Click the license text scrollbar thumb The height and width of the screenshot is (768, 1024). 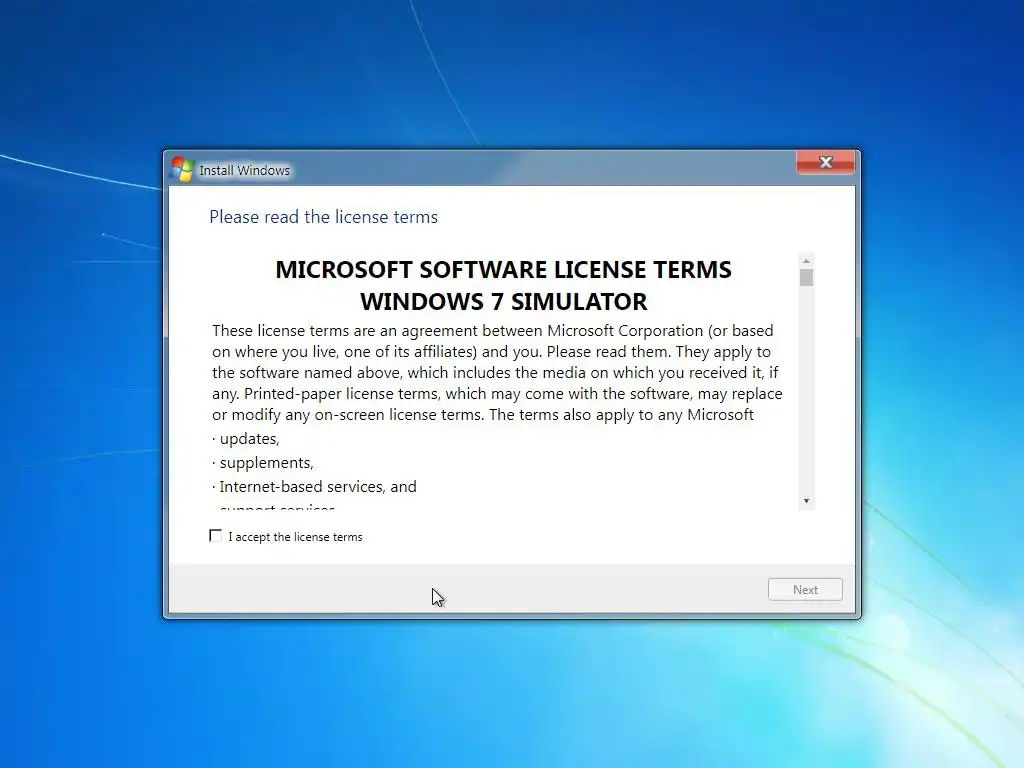click(x=807, y=278)
